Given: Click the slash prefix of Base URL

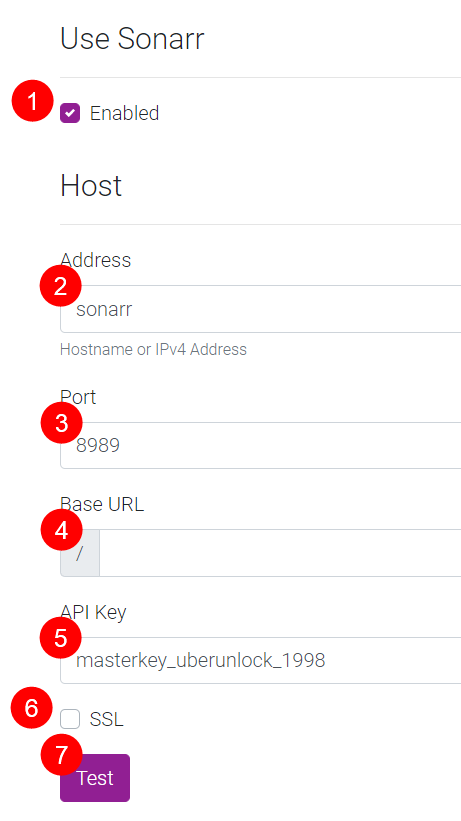Looking at the screenshot, I should [x=80, y=553].
